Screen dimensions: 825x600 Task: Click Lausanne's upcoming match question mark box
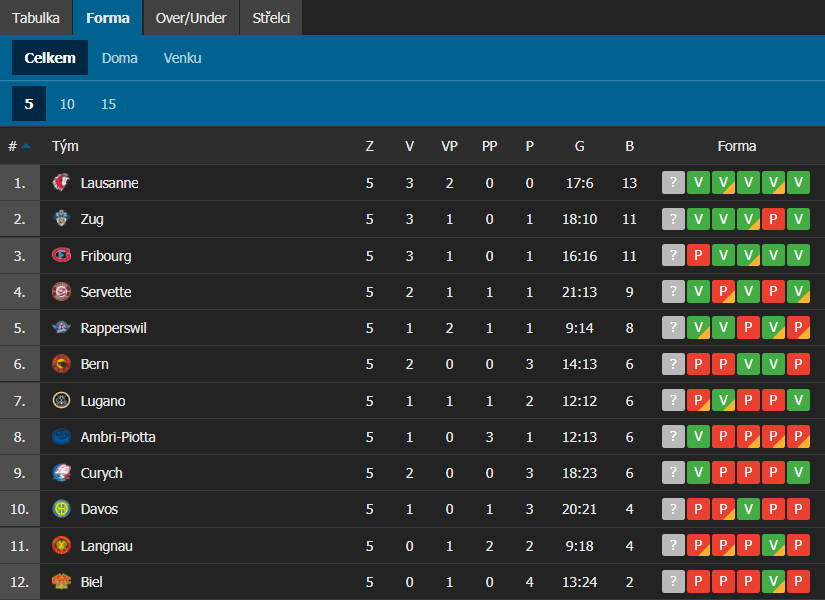(x=674, y=183)
